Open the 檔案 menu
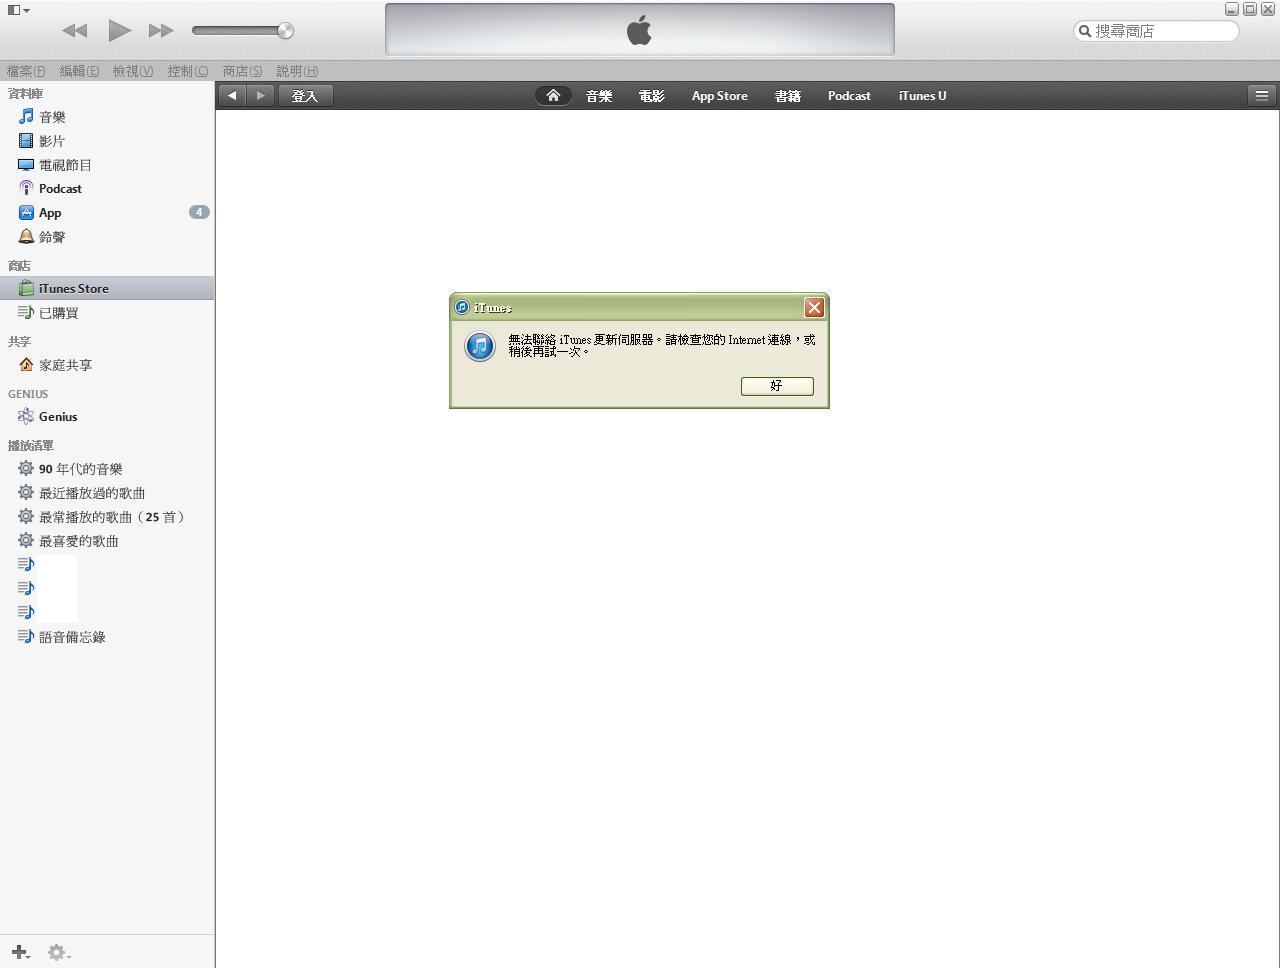Screen dimensions: 1285x968 tap(26, 71)
